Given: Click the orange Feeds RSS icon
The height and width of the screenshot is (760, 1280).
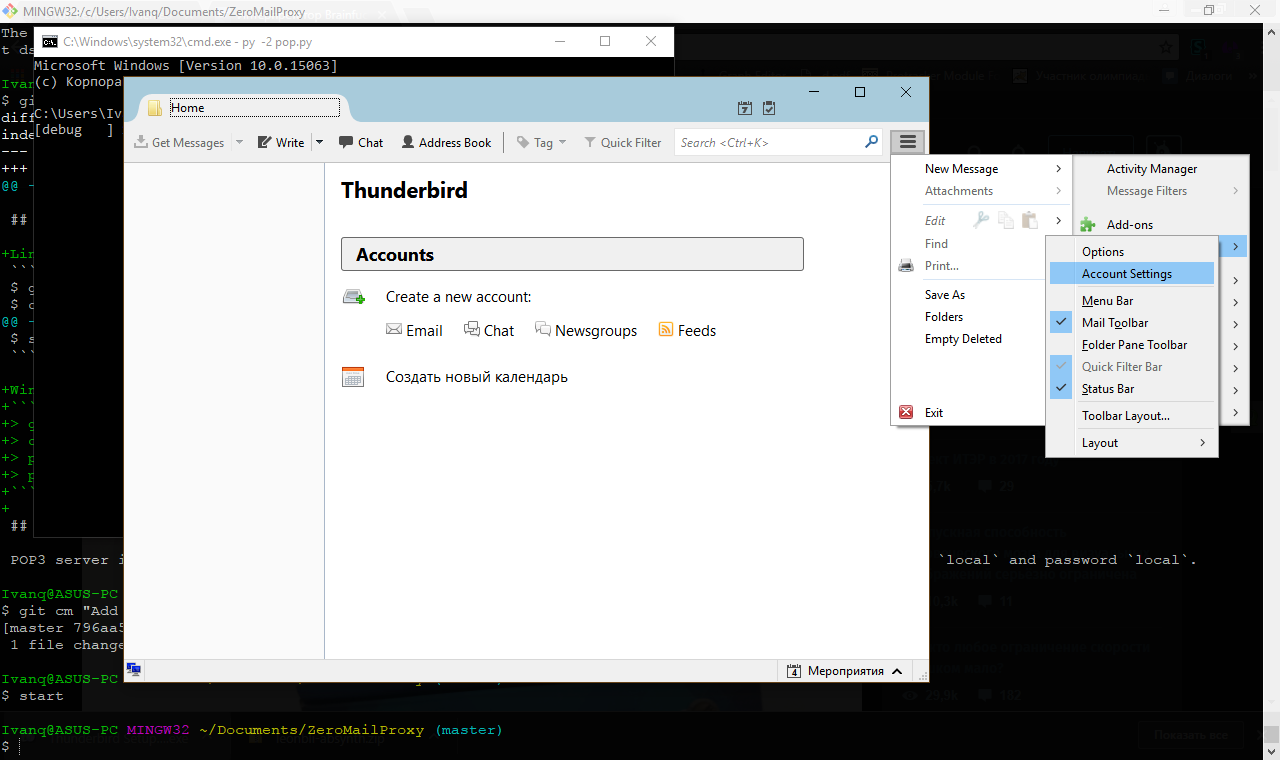Looking at the screenshot, I should pyautogui.click(x=666, y=329).
